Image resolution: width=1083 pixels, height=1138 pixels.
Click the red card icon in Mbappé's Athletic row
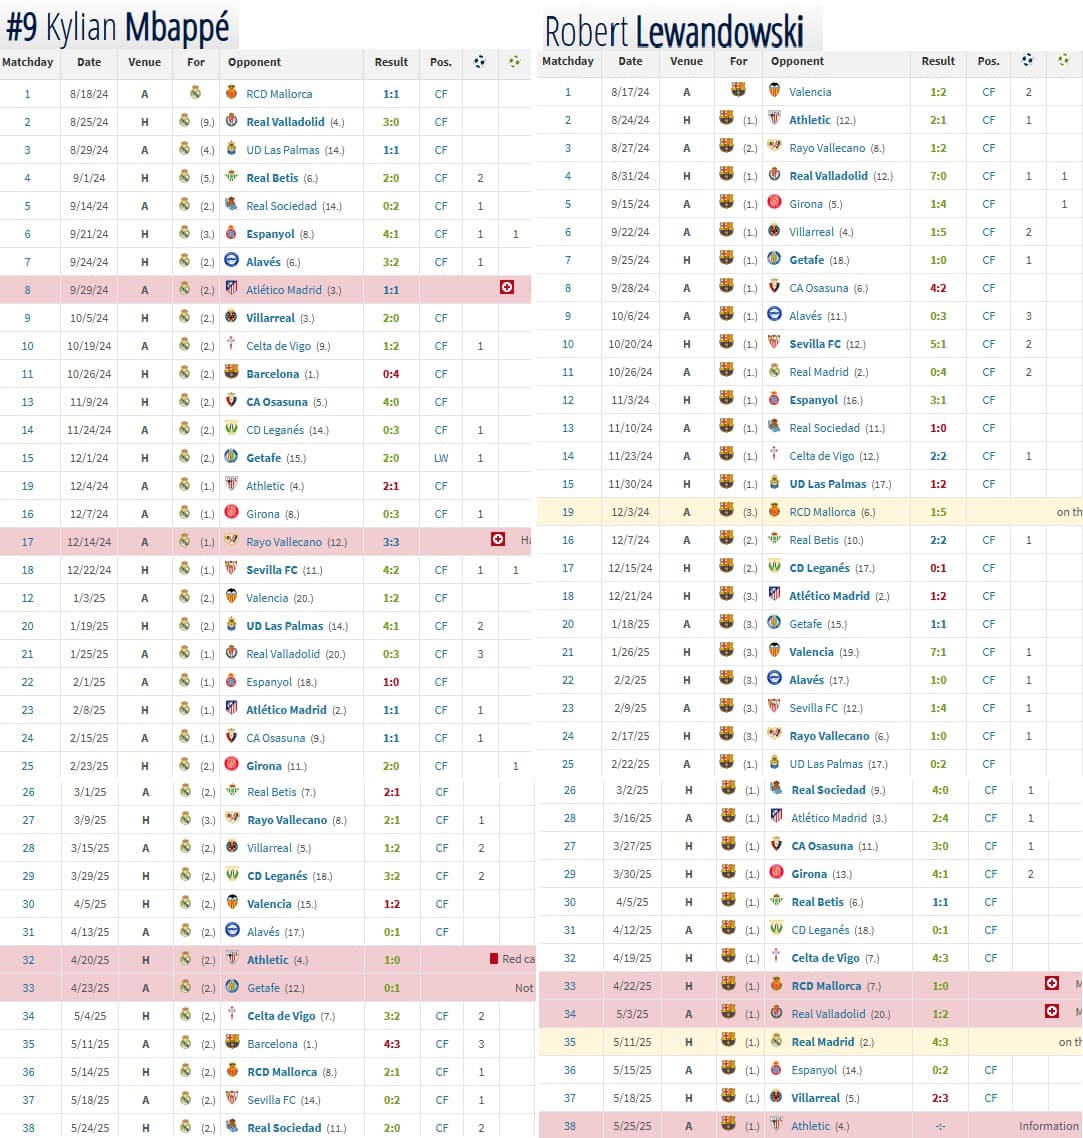[494, 959]
